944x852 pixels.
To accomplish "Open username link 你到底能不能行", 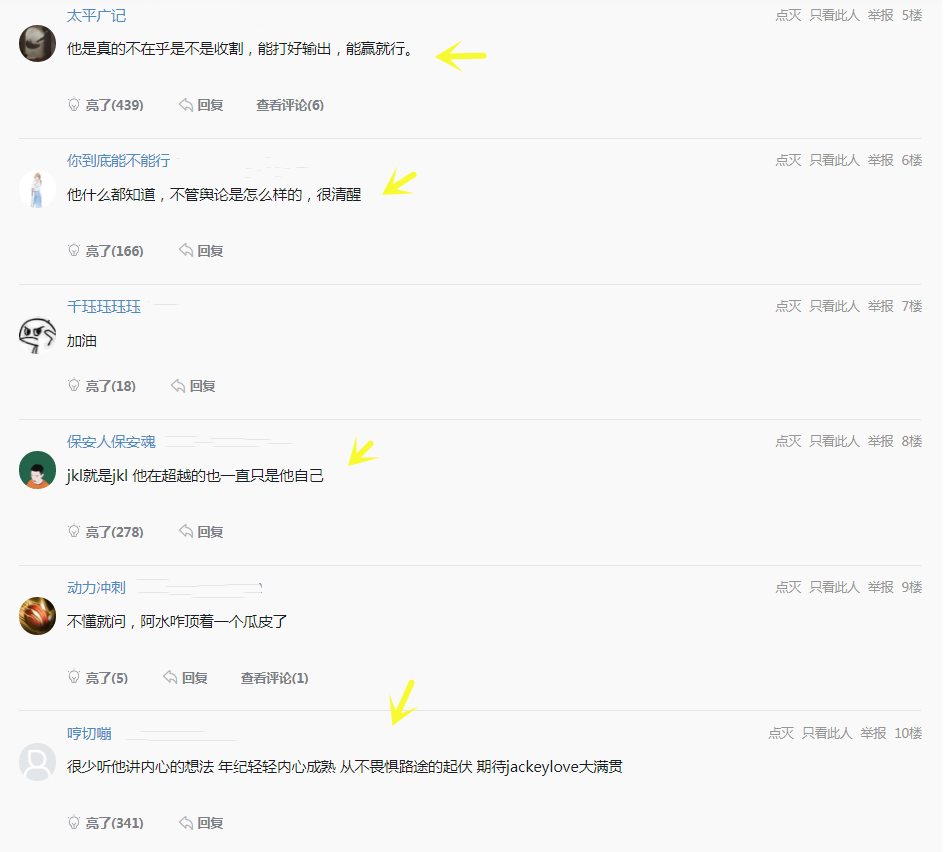I will [119, 161].
